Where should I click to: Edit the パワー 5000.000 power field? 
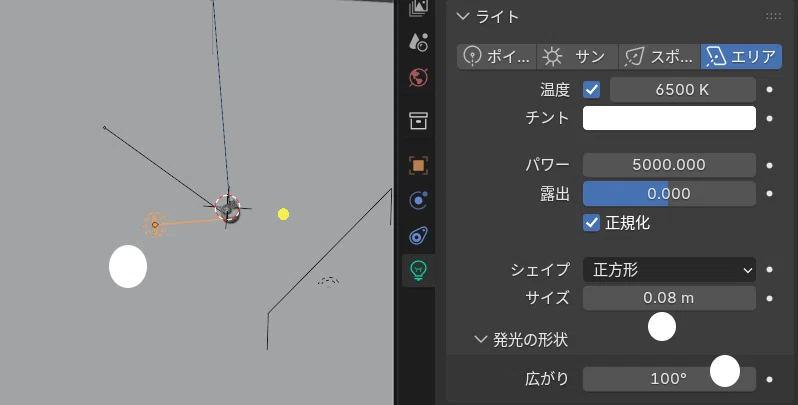[x=669, y=165]
